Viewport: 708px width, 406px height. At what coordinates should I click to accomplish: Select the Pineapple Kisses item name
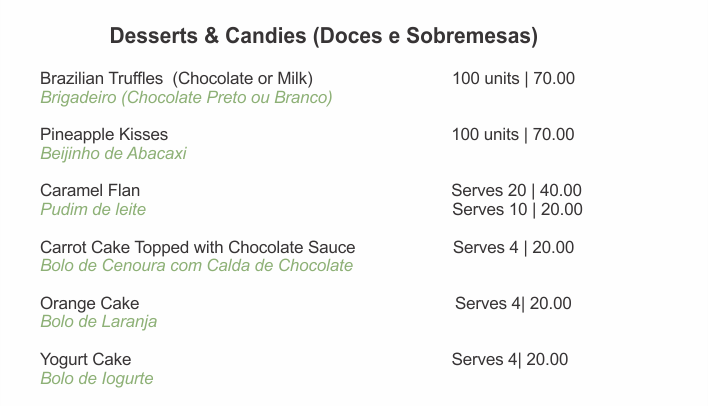tap(104, 134)
